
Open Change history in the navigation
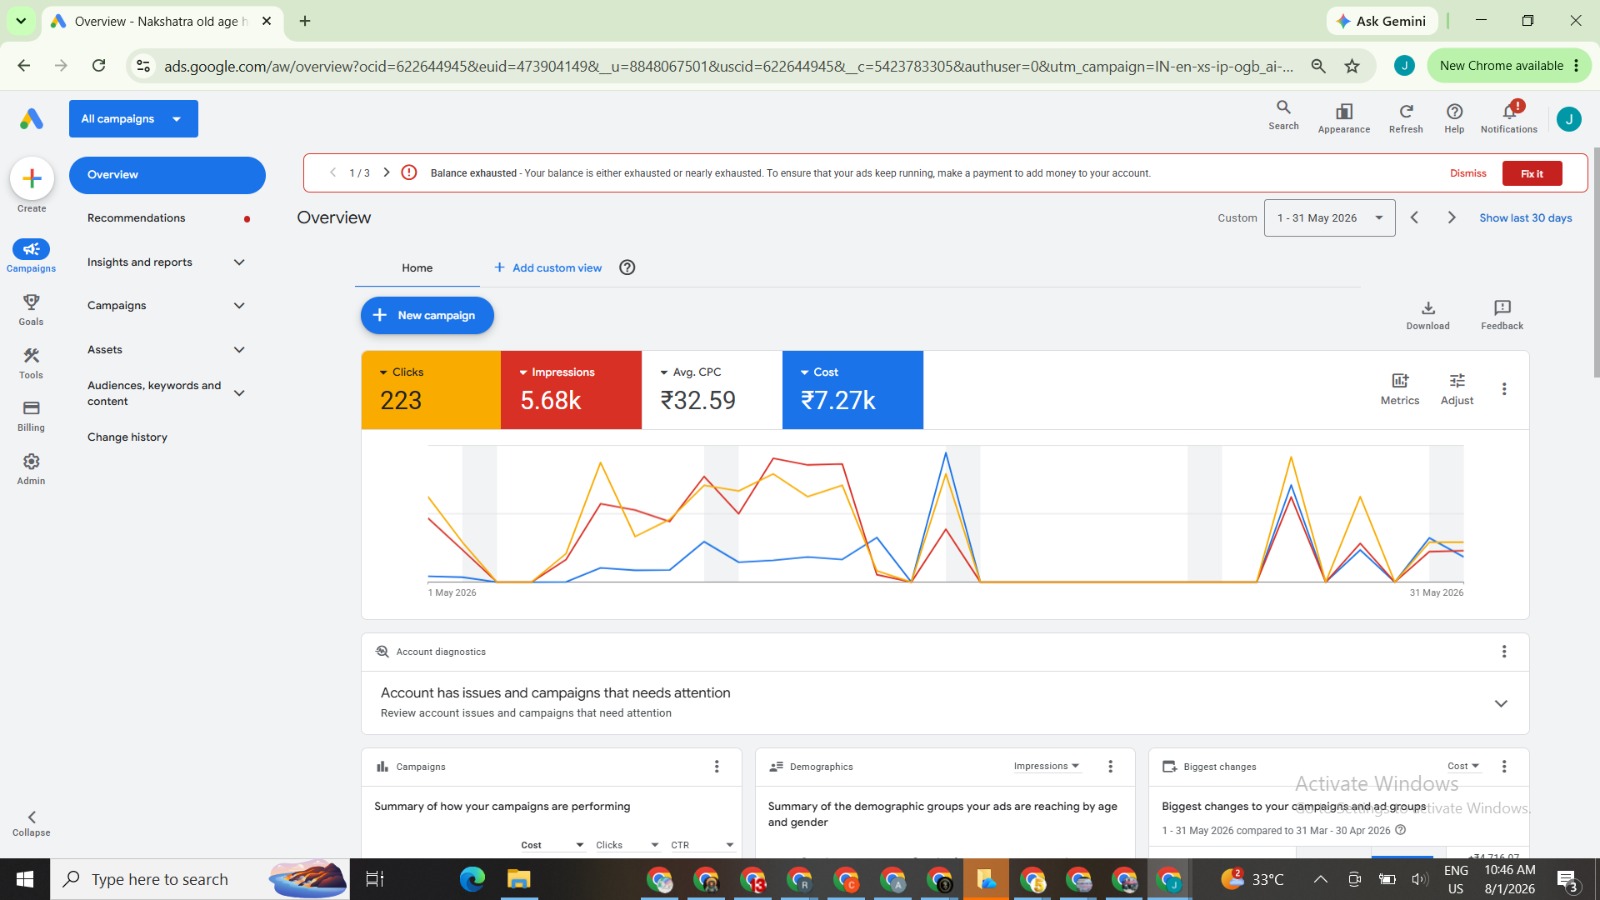[x=127, y=437]
